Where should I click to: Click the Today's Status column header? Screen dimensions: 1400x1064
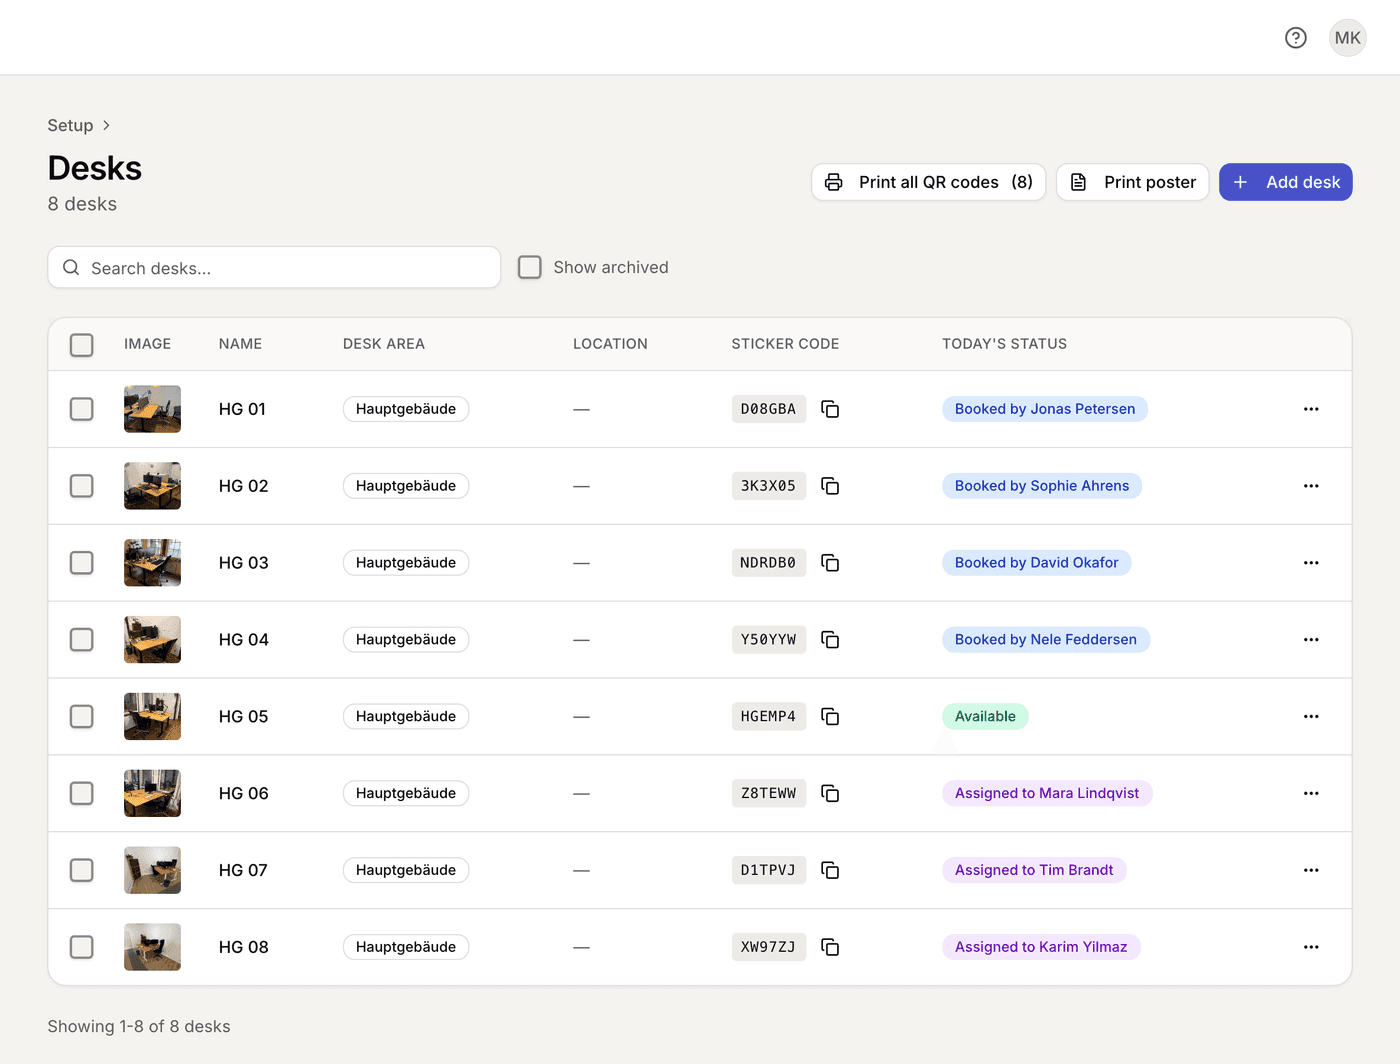click(x=1004, y=344)
